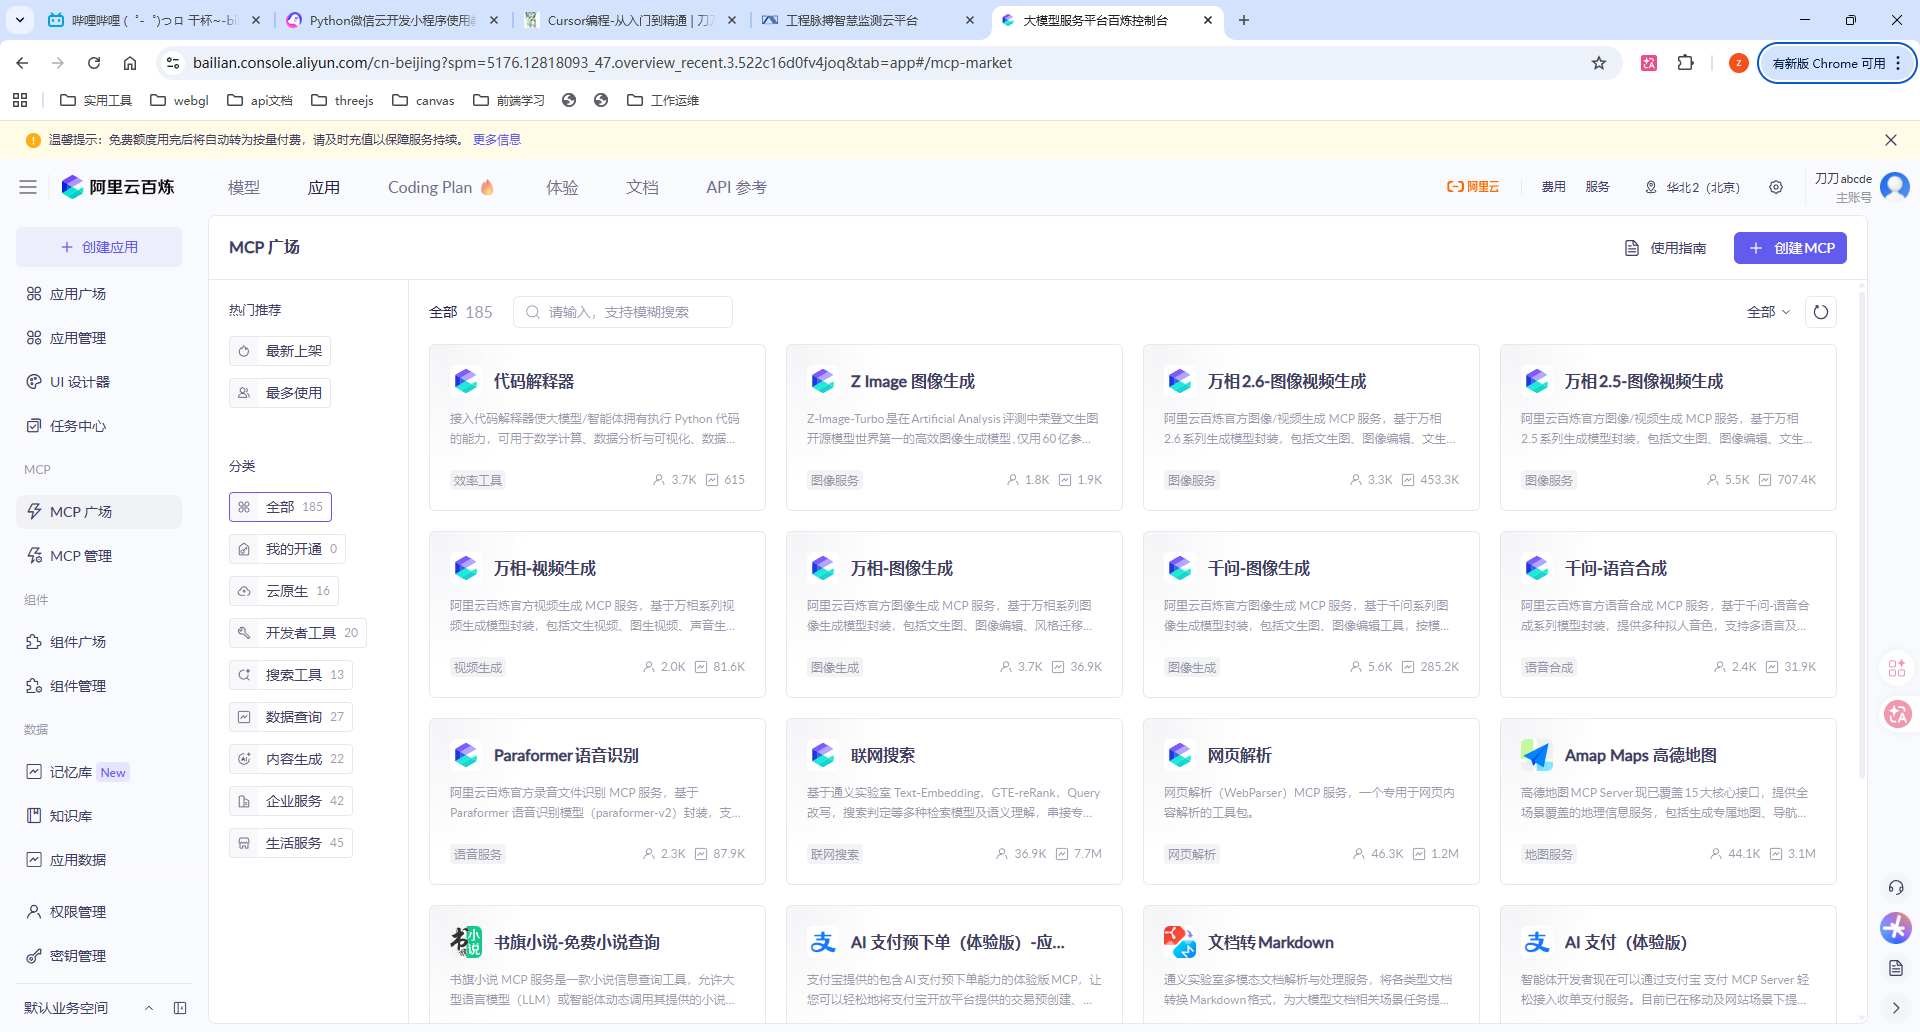Click the vertical scrollbar of the MCP list
1920x1032 pixels.
pos(1861,530)
